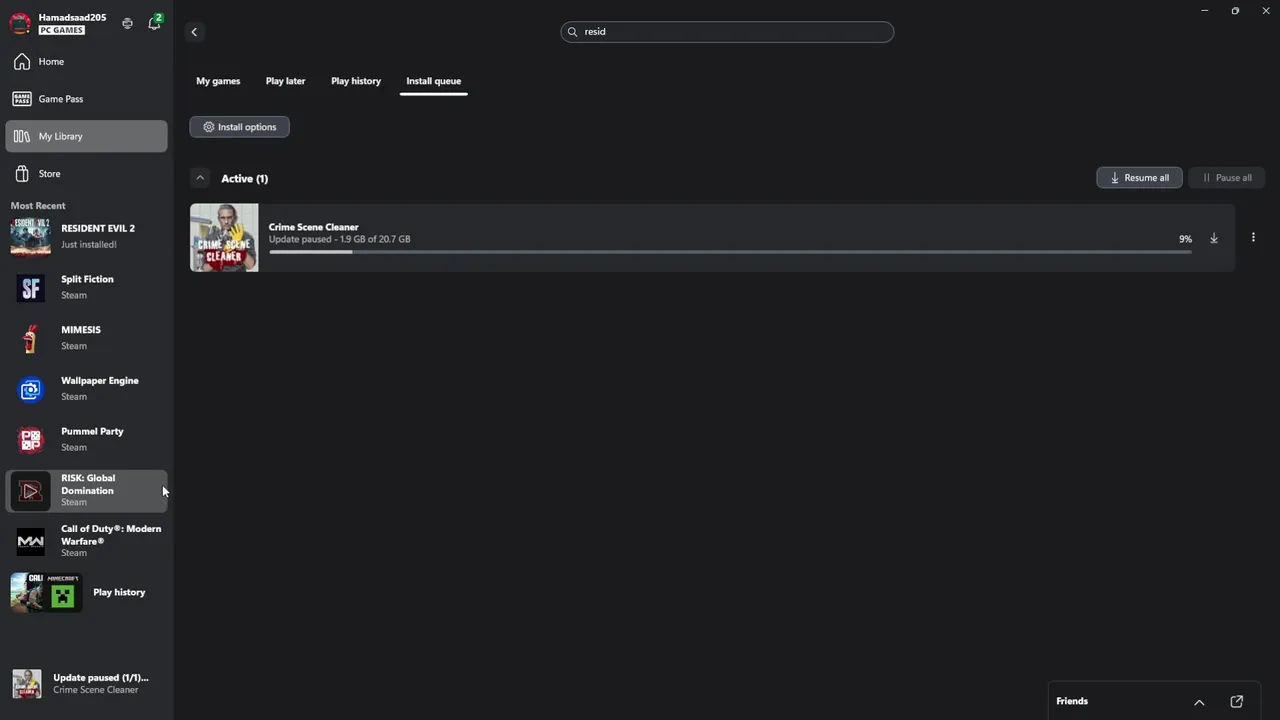Switch to the Play later tab
The image size is (1280, 720).
click(x=285, y=81)
